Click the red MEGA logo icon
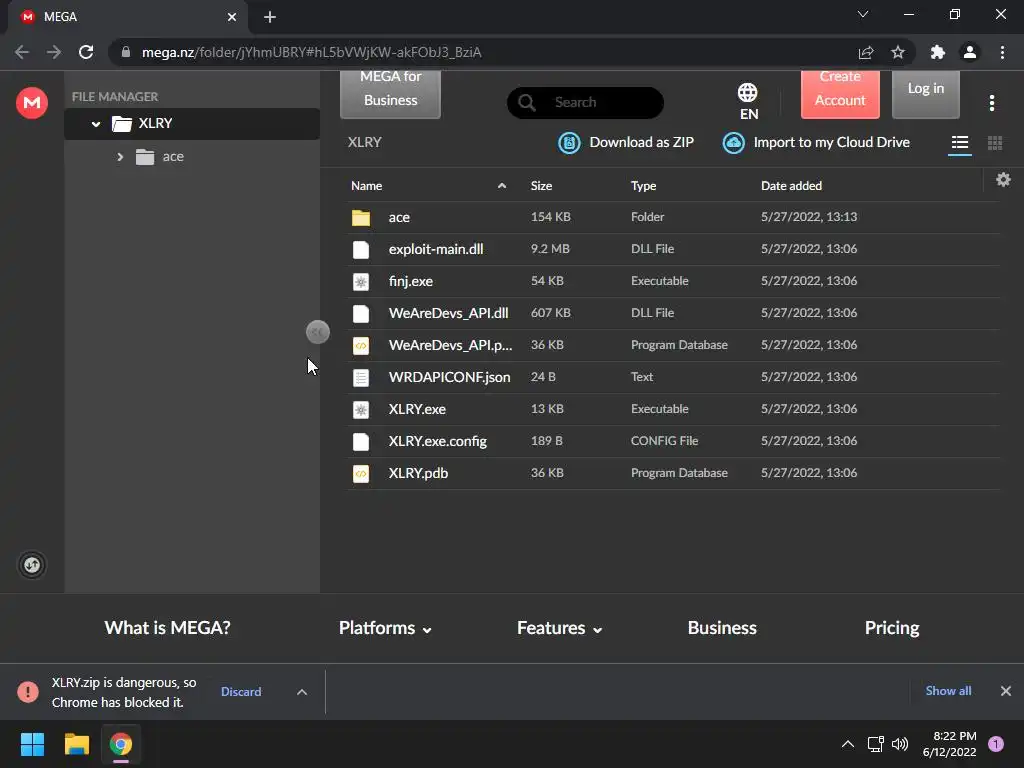 [31, 103]
